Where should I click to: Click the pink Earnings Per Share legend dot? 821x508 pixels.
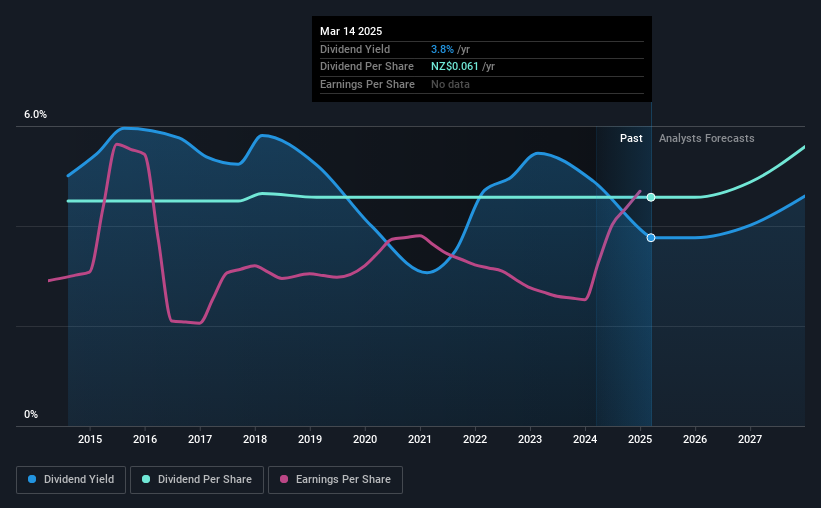pyautogui.click(x=284, y=479)
